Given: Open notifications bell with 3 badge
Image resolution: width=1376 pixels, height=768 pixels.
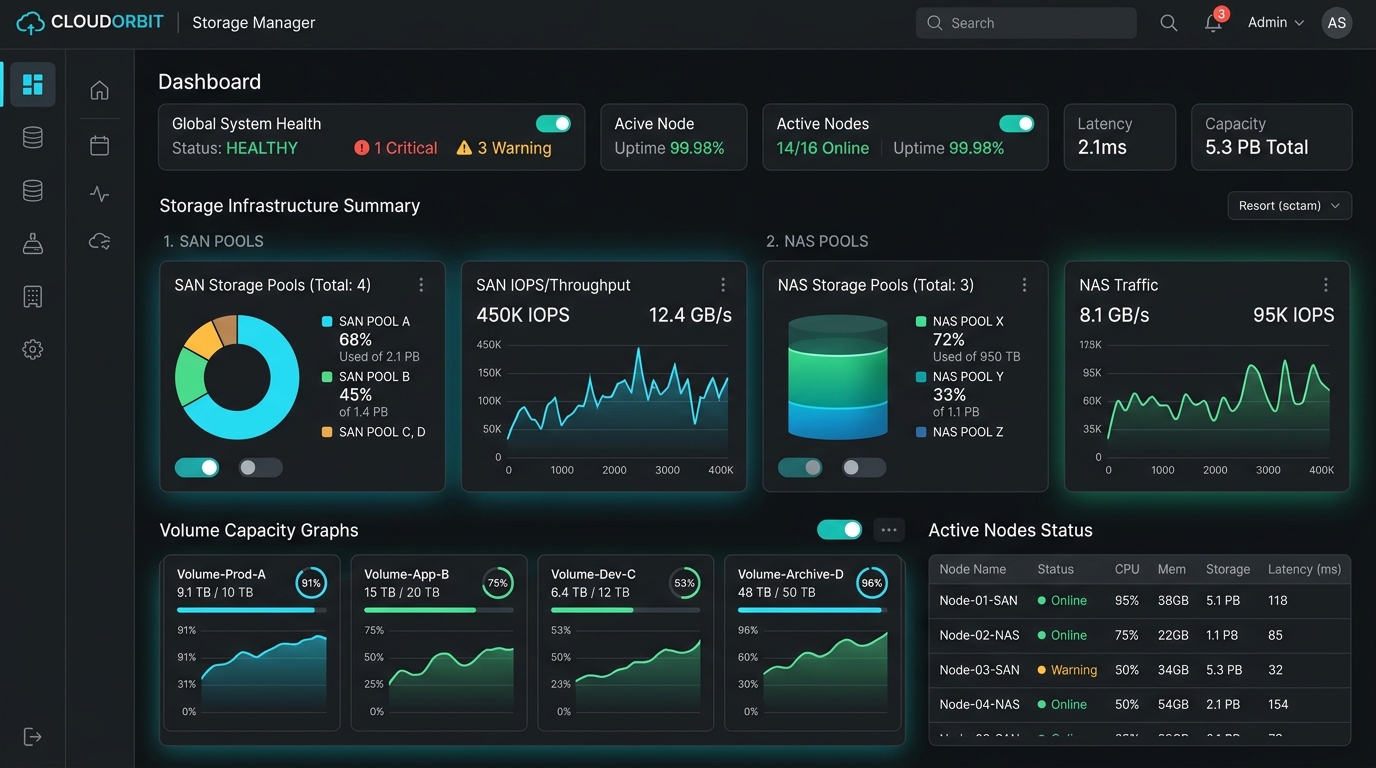Looking at the screenshot, I should pos(1214,22).
